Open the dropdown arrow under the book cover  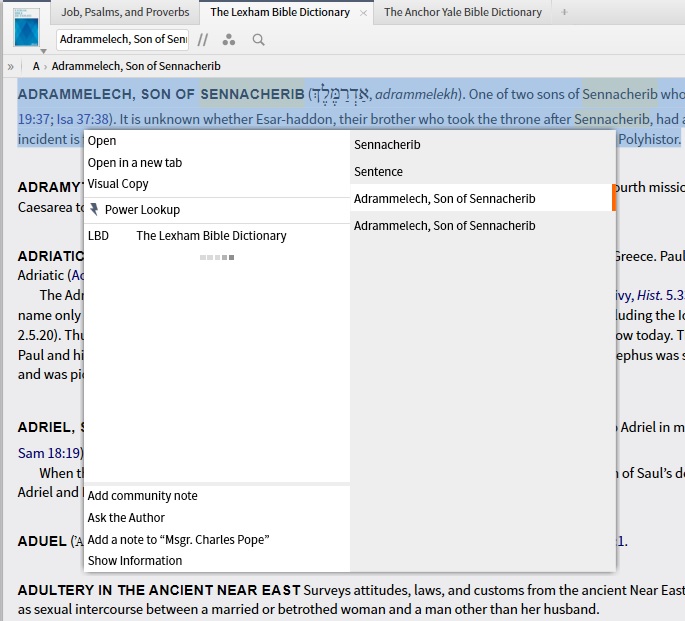[43, 51]
